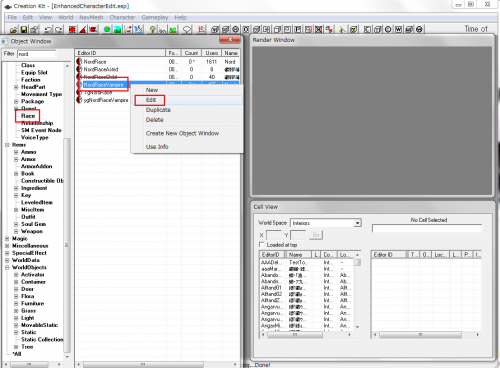This screenshot has height=368, width=500.
Task: Expand the Ammo tree node
Action: [x=16, y=152]
